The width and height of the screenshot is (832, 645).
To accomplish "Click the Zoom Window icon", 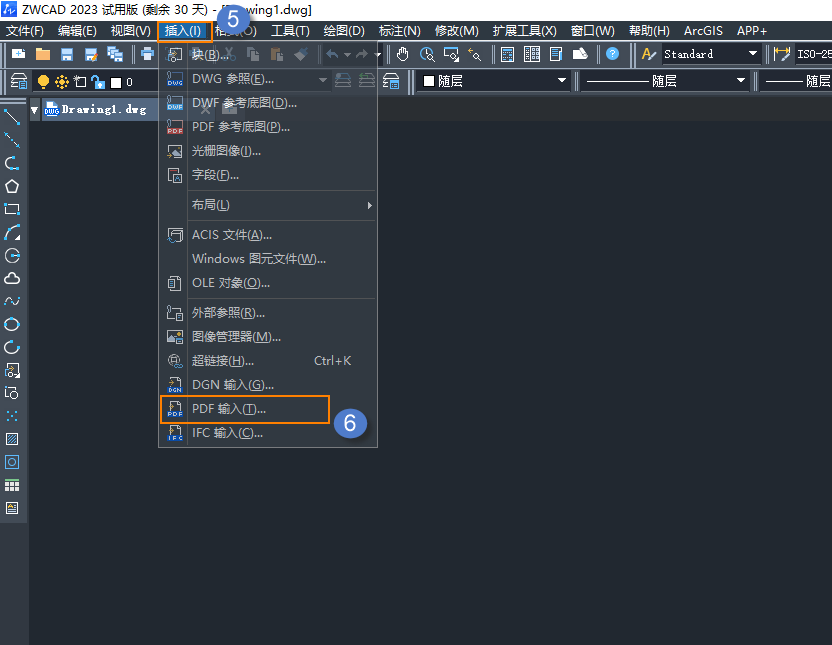I will click(451, 54).
